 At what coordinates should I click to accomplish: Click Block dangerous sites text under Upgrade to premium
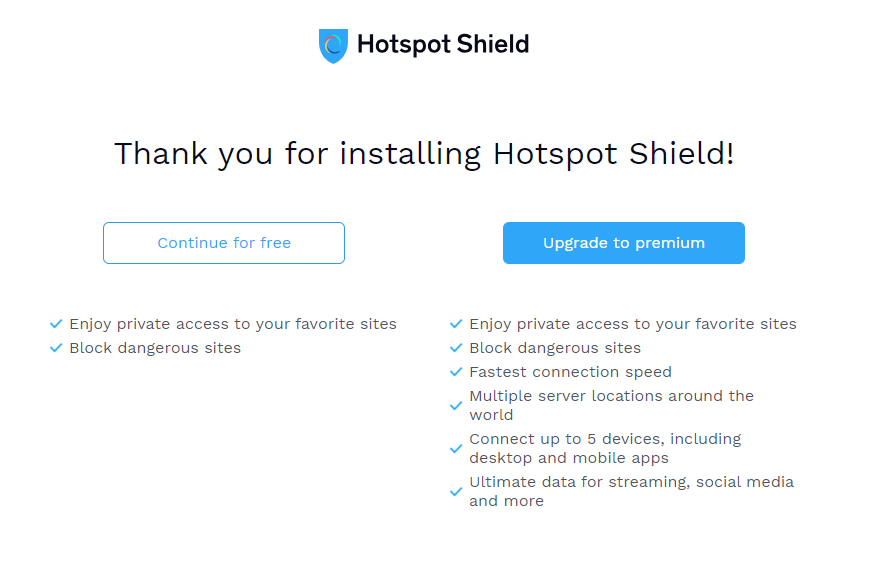pyautogui.click(x=555, y=348)
